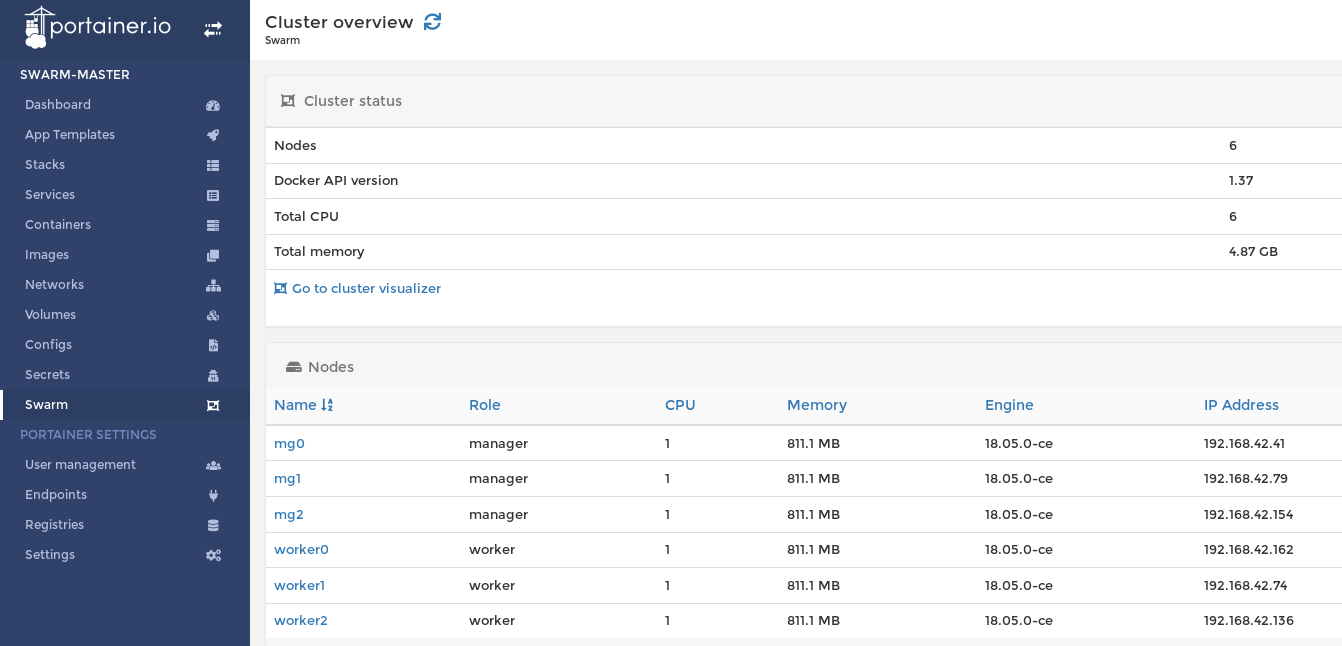Screen dimensions: 1342x646
Task: Click the portainer.io logo
Action: [x=97, y=27]
